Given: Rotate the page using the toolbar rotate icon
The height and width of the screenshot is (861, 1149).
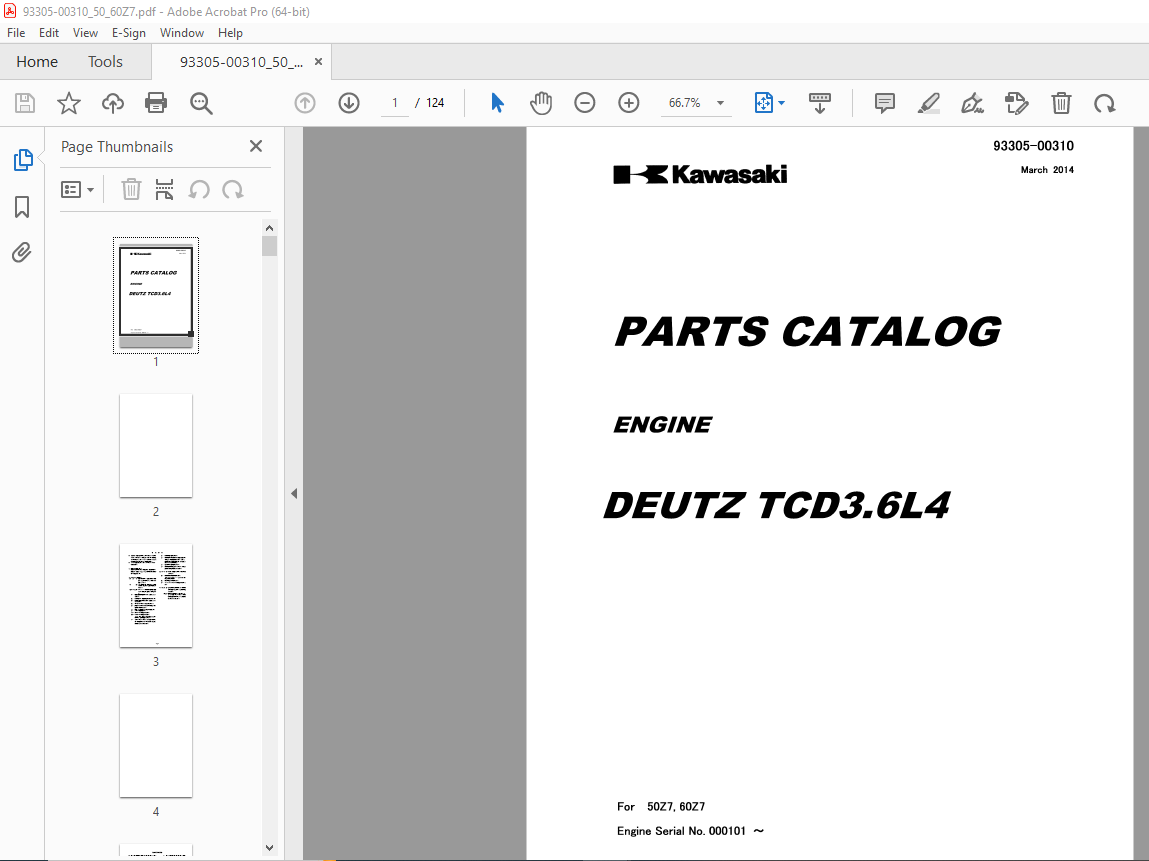Looking at the screenshot, I should pos(1104,103).
